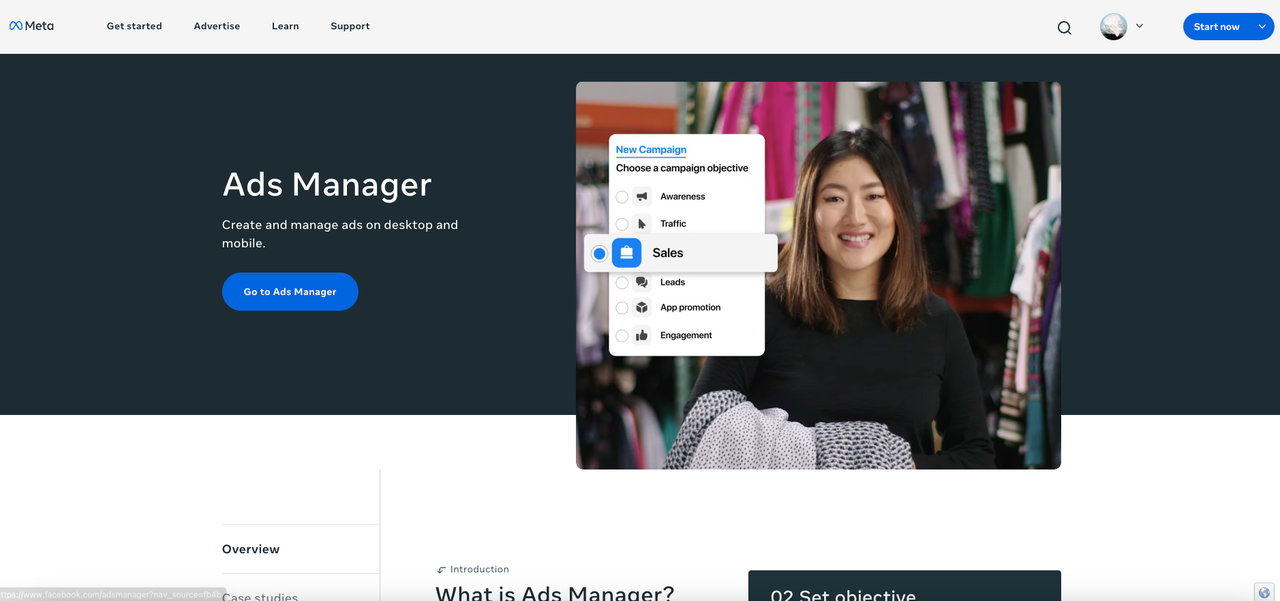Viewport: 1280px width, 601px height.
Task: Click the Introduction label text
Action: pos(479,569)
